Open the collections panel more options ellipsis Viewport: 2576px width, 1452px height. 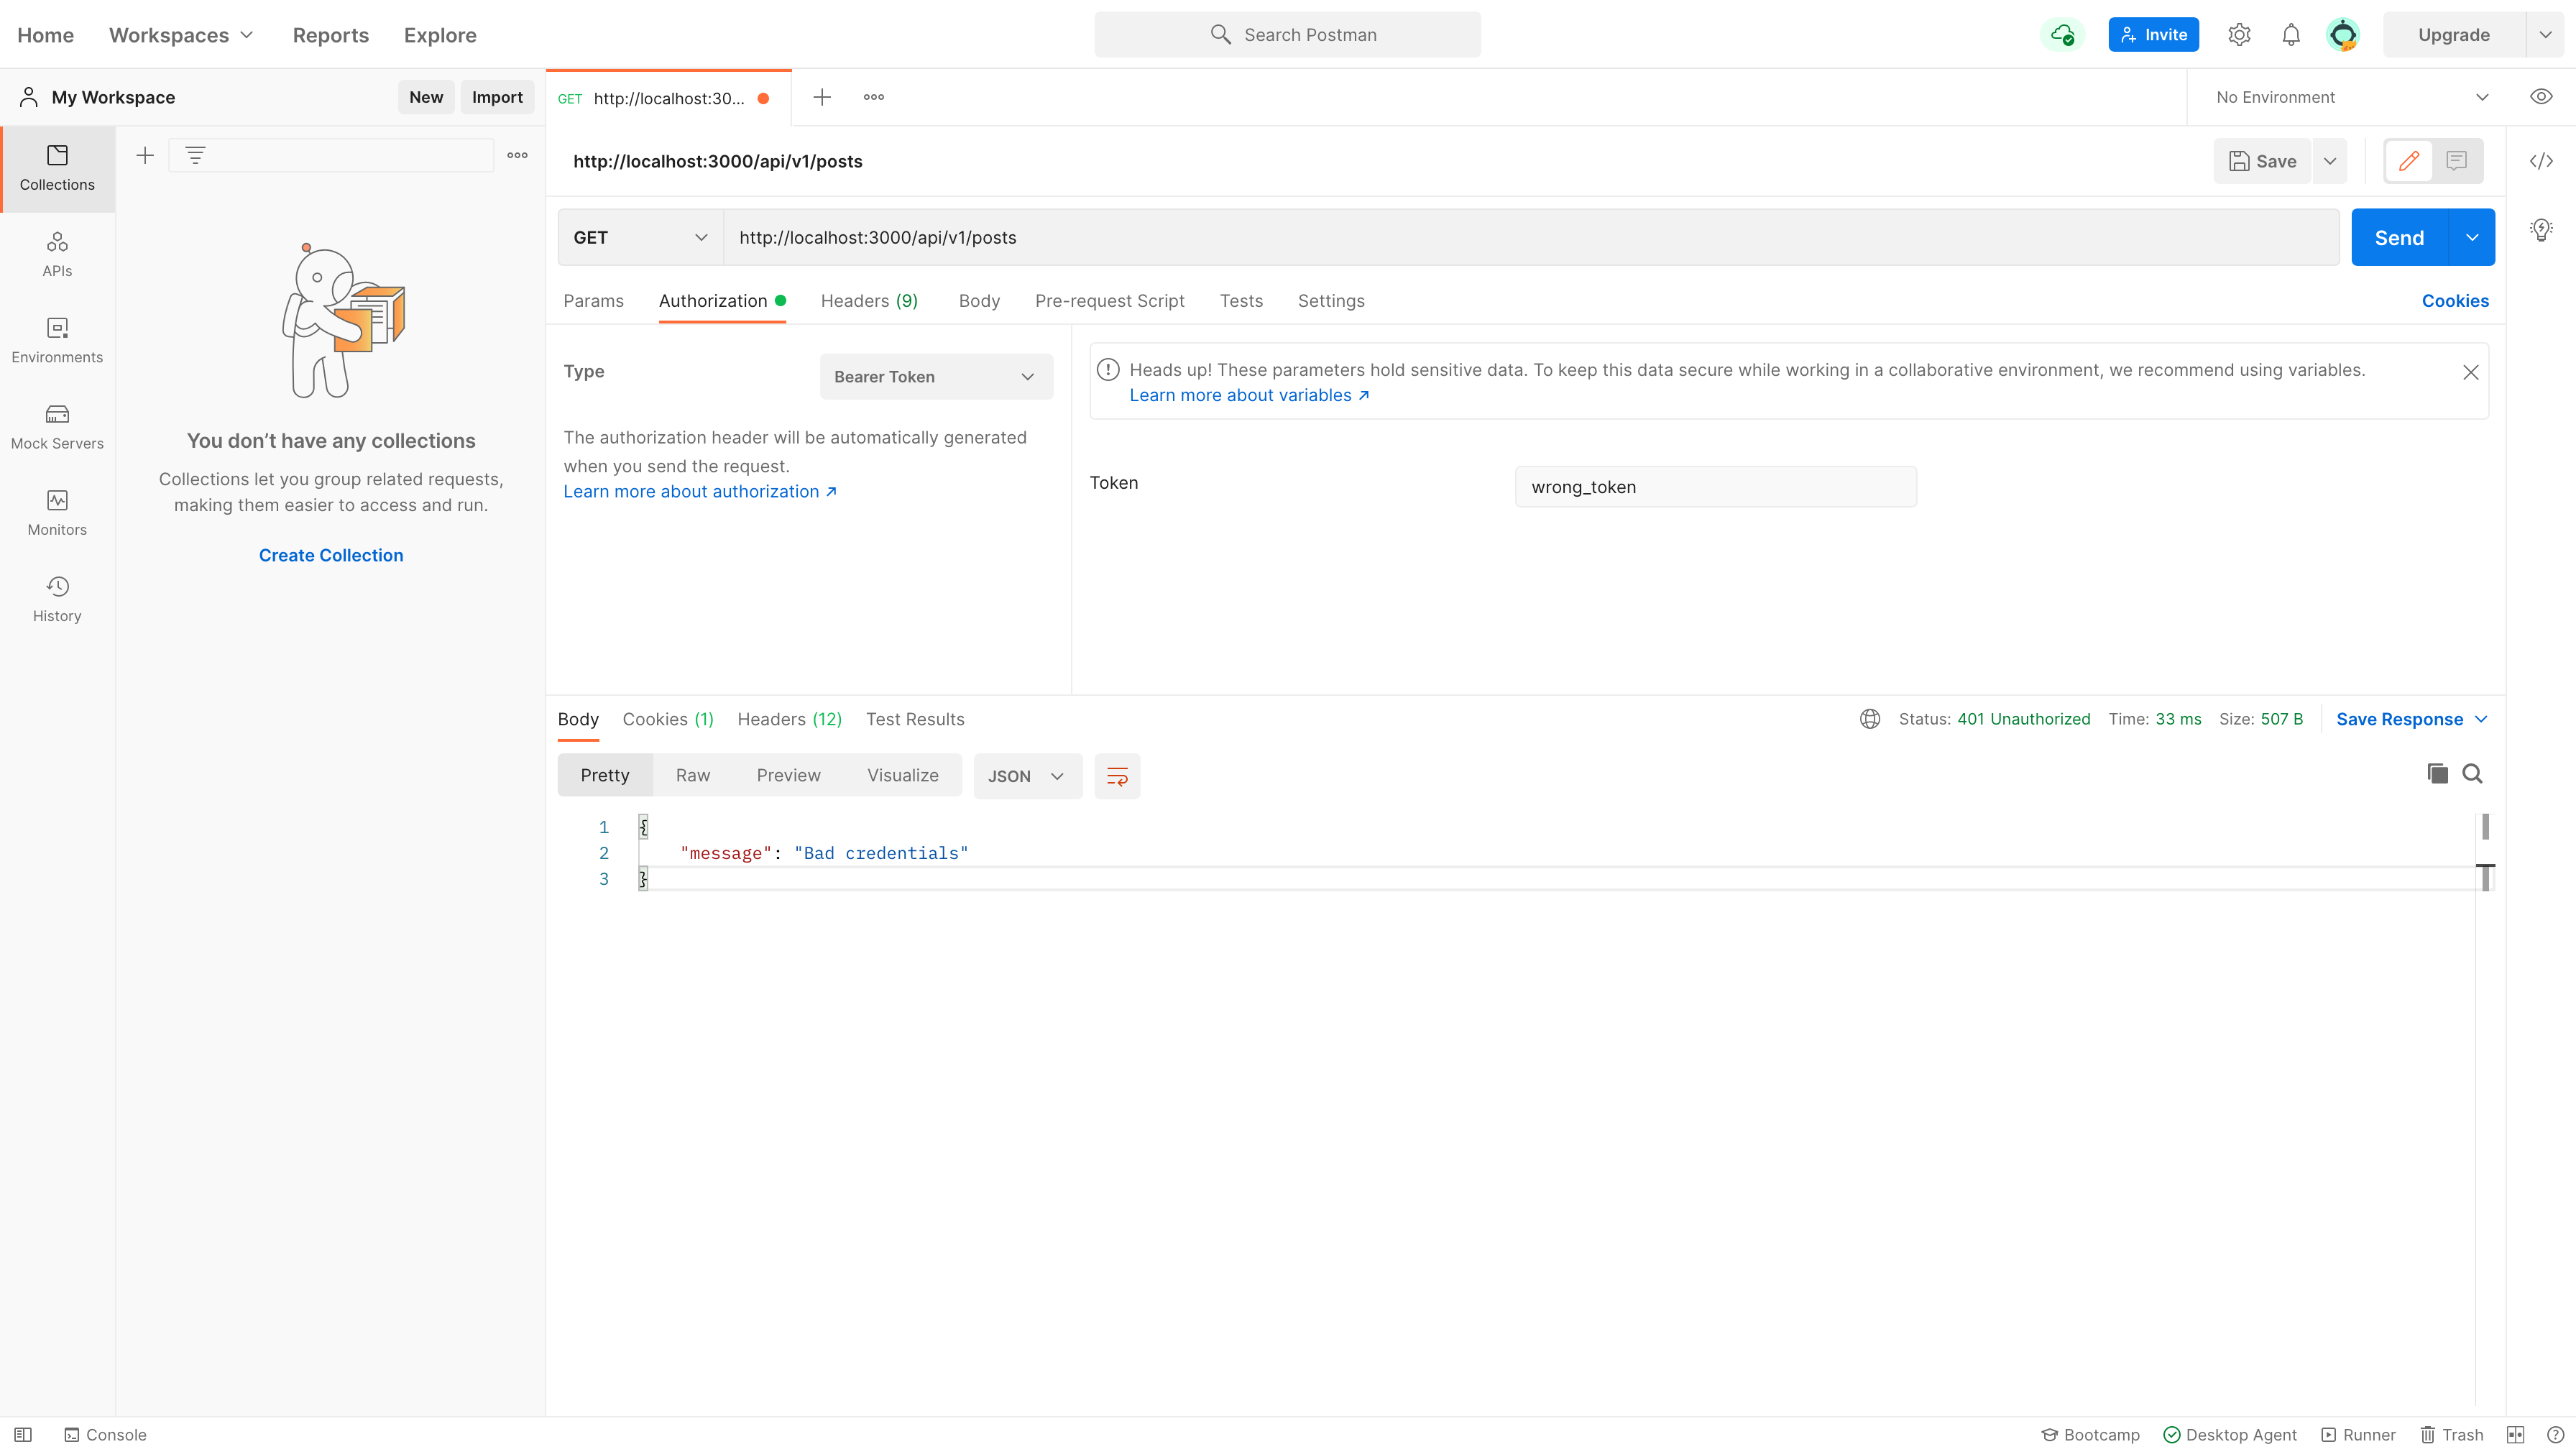point(517,155)
